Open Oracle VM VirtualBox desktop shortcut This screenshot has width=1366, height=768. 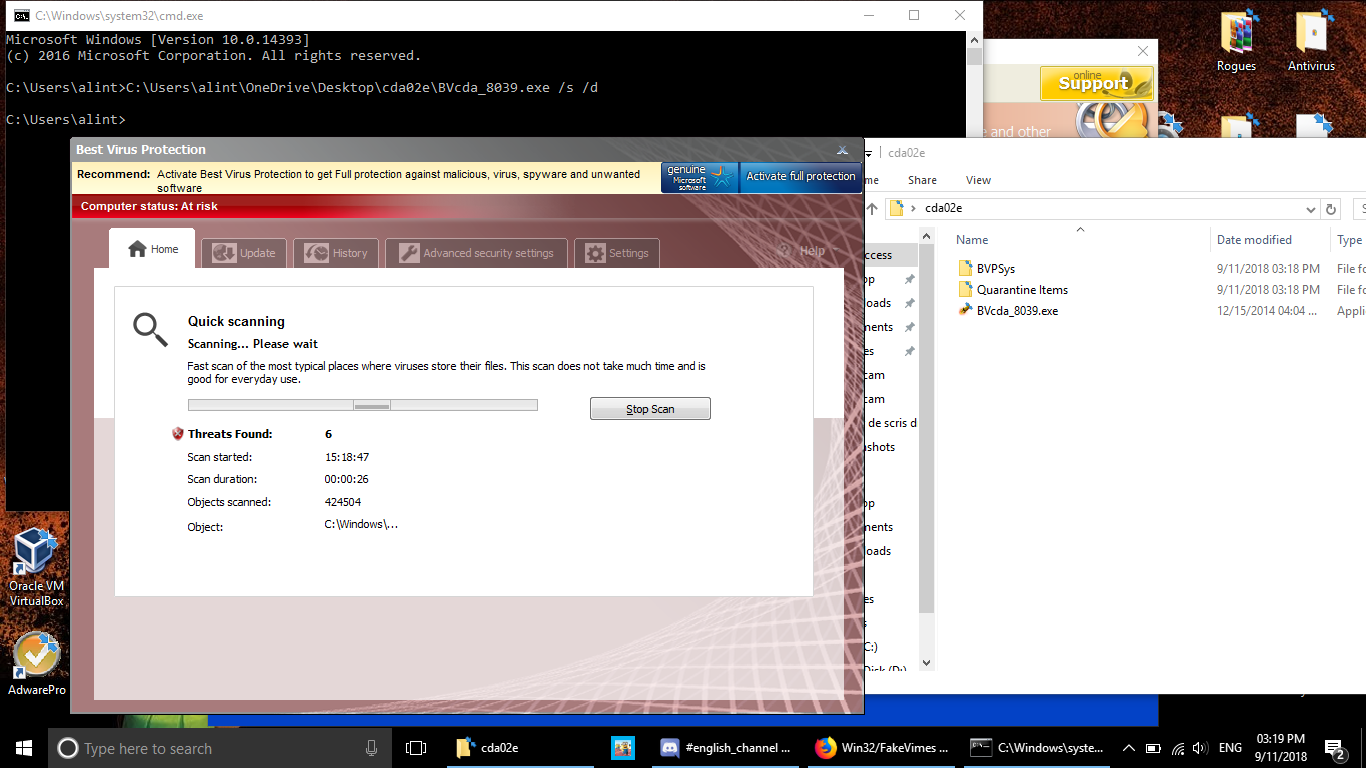tap(36, 566)
